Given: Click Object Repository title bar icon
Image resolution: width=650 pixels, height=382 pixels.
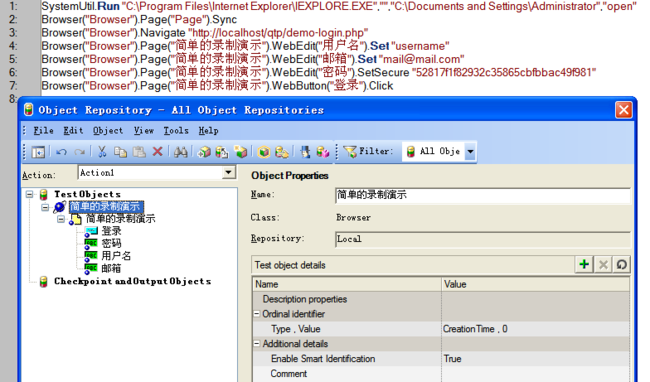Looking at the screenshot, I should [29, 110].
